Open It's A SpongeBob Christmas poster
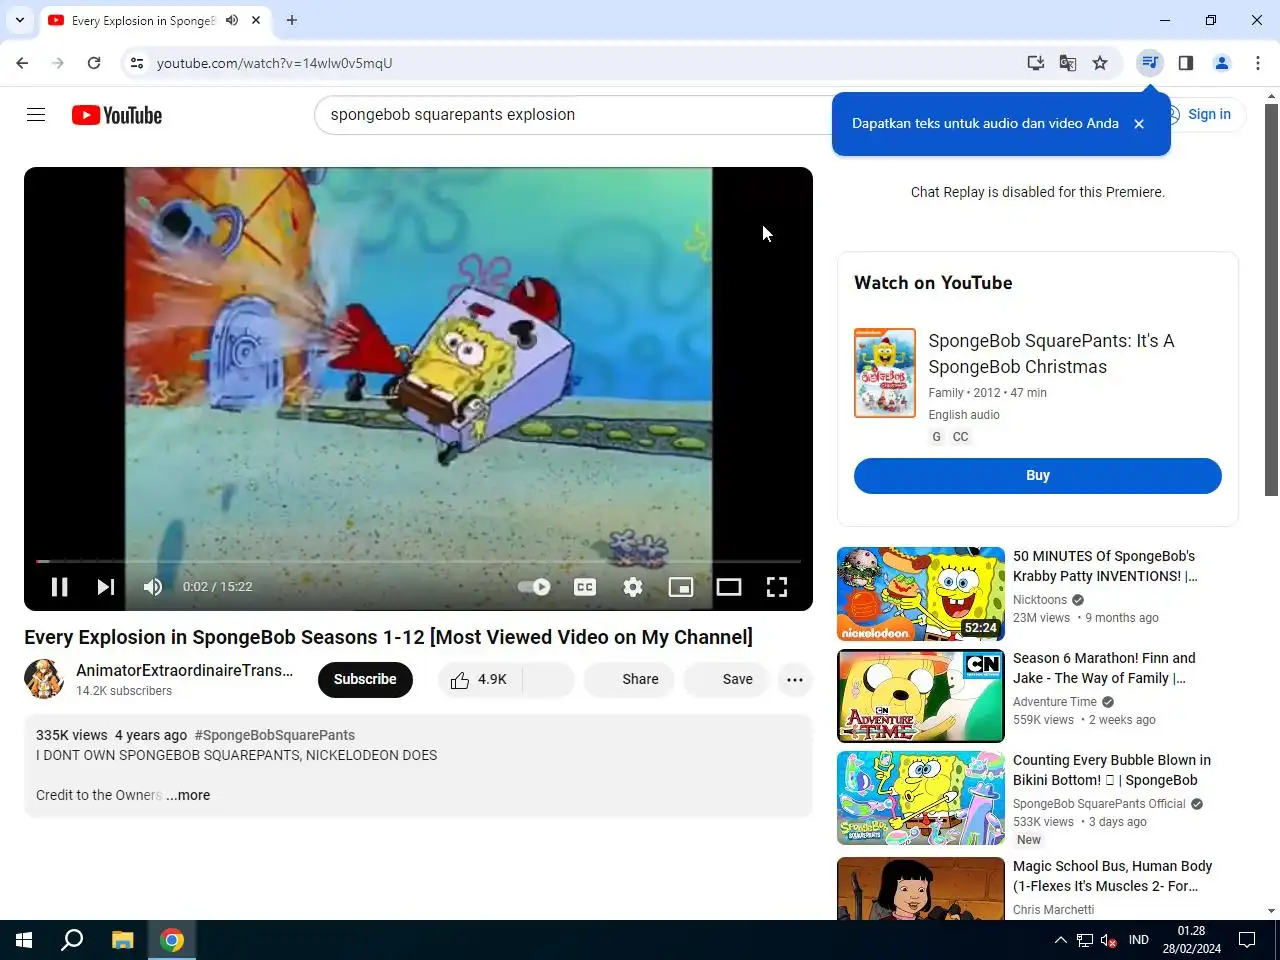1280x960 pixels. 885,373
